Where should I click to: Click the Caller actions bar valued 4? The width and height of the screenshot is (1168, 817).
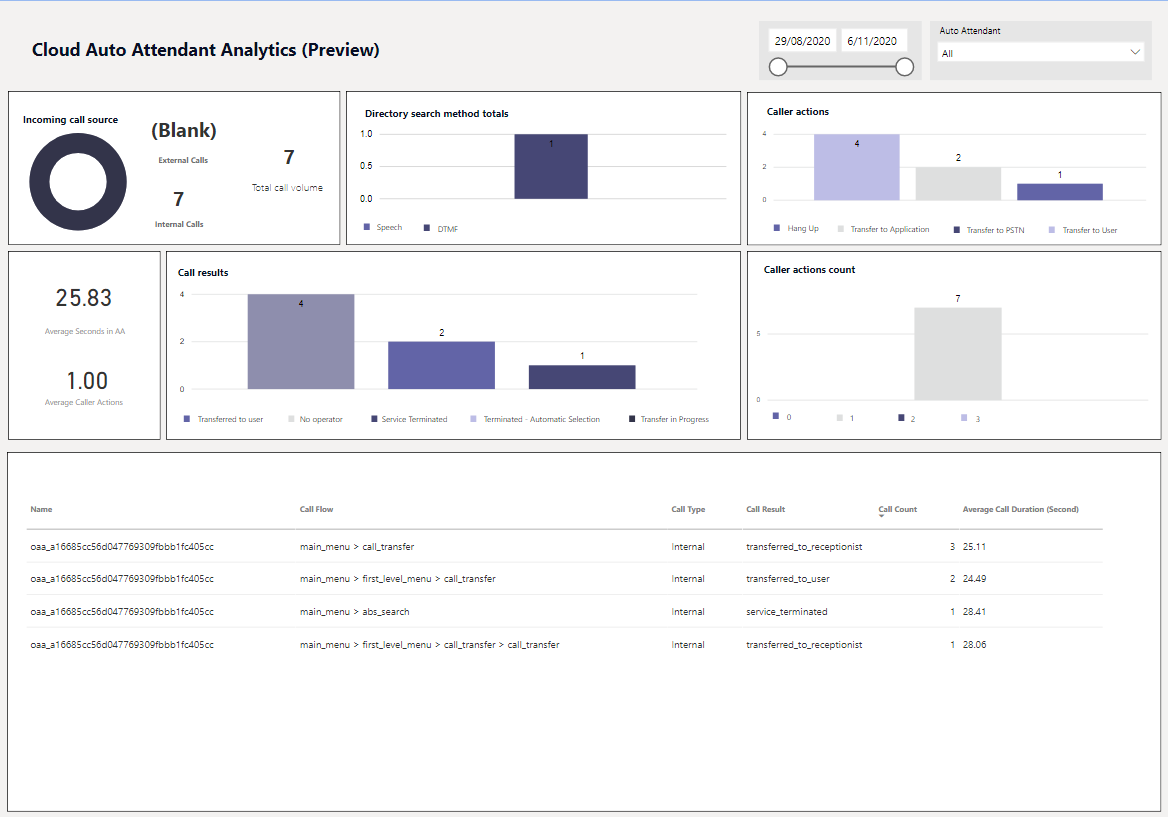857,167
